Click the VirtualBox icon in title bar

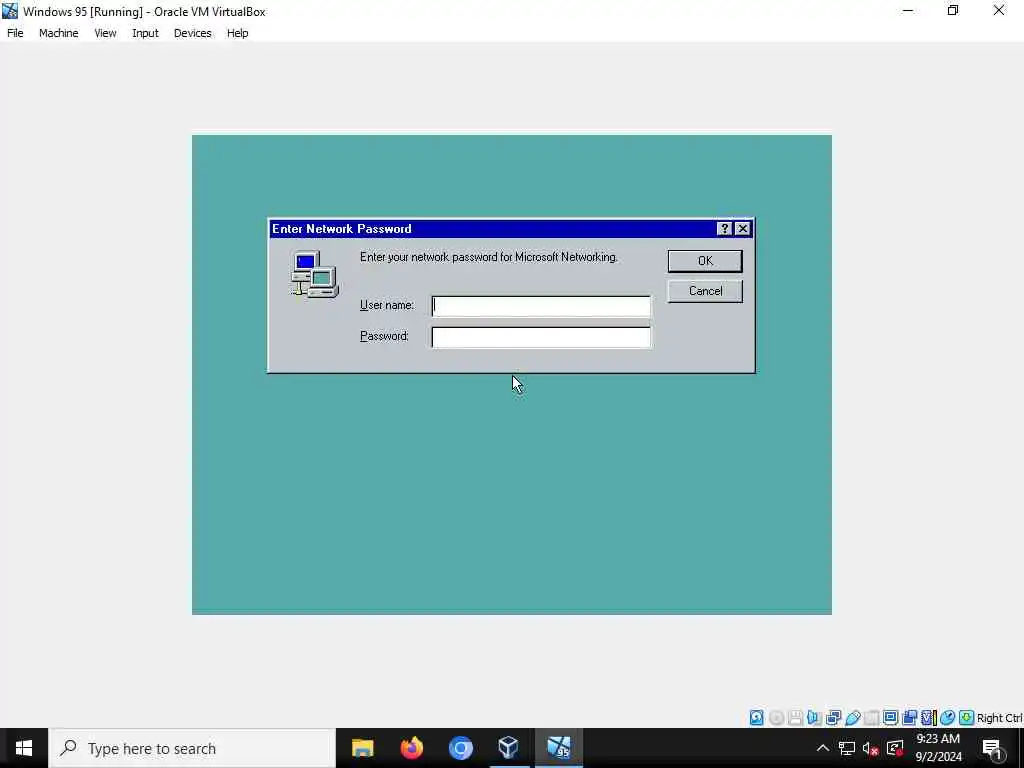point(10,11)
